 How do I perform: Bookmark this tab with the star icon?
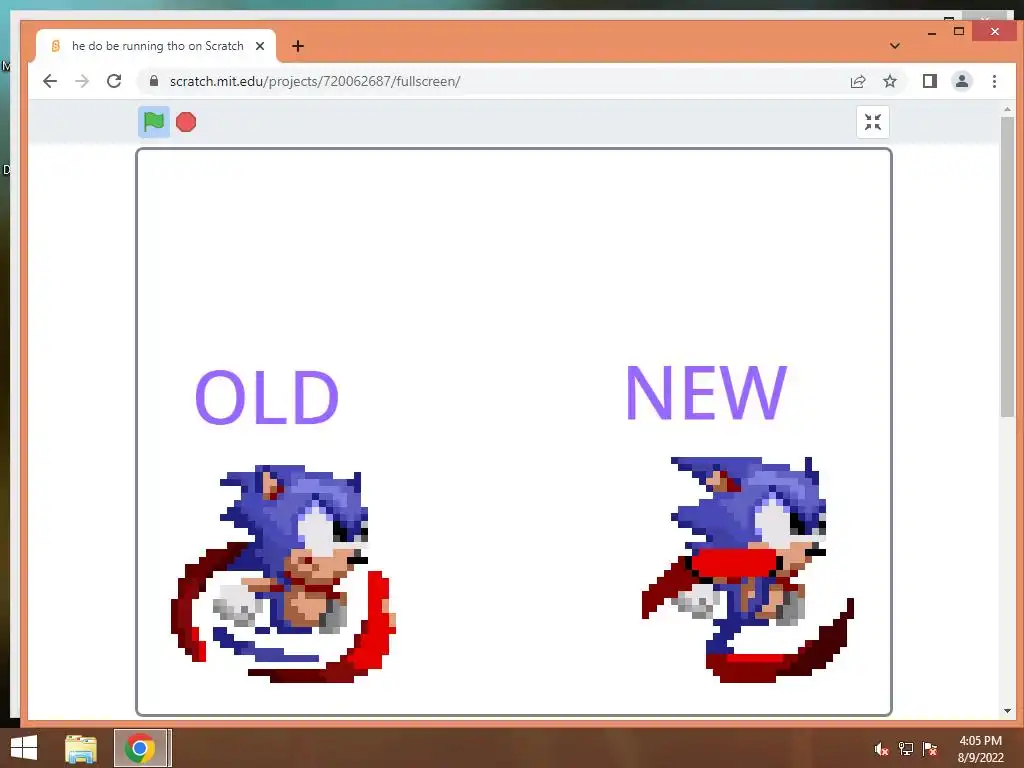tap(889, 81)
